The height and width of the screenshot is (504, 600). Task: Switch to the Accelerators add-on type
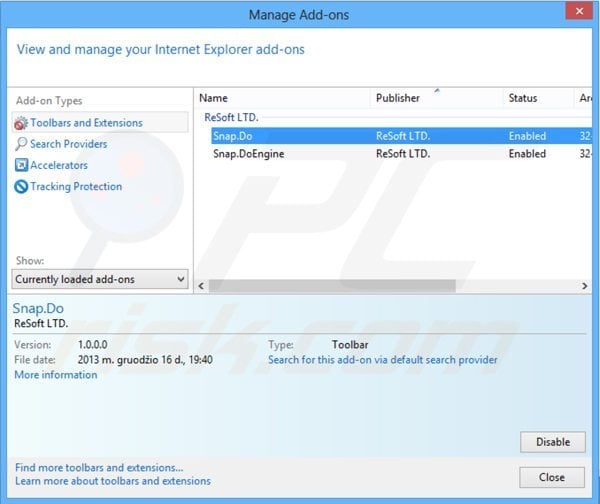pyautogui.click(x=59, y=165)
